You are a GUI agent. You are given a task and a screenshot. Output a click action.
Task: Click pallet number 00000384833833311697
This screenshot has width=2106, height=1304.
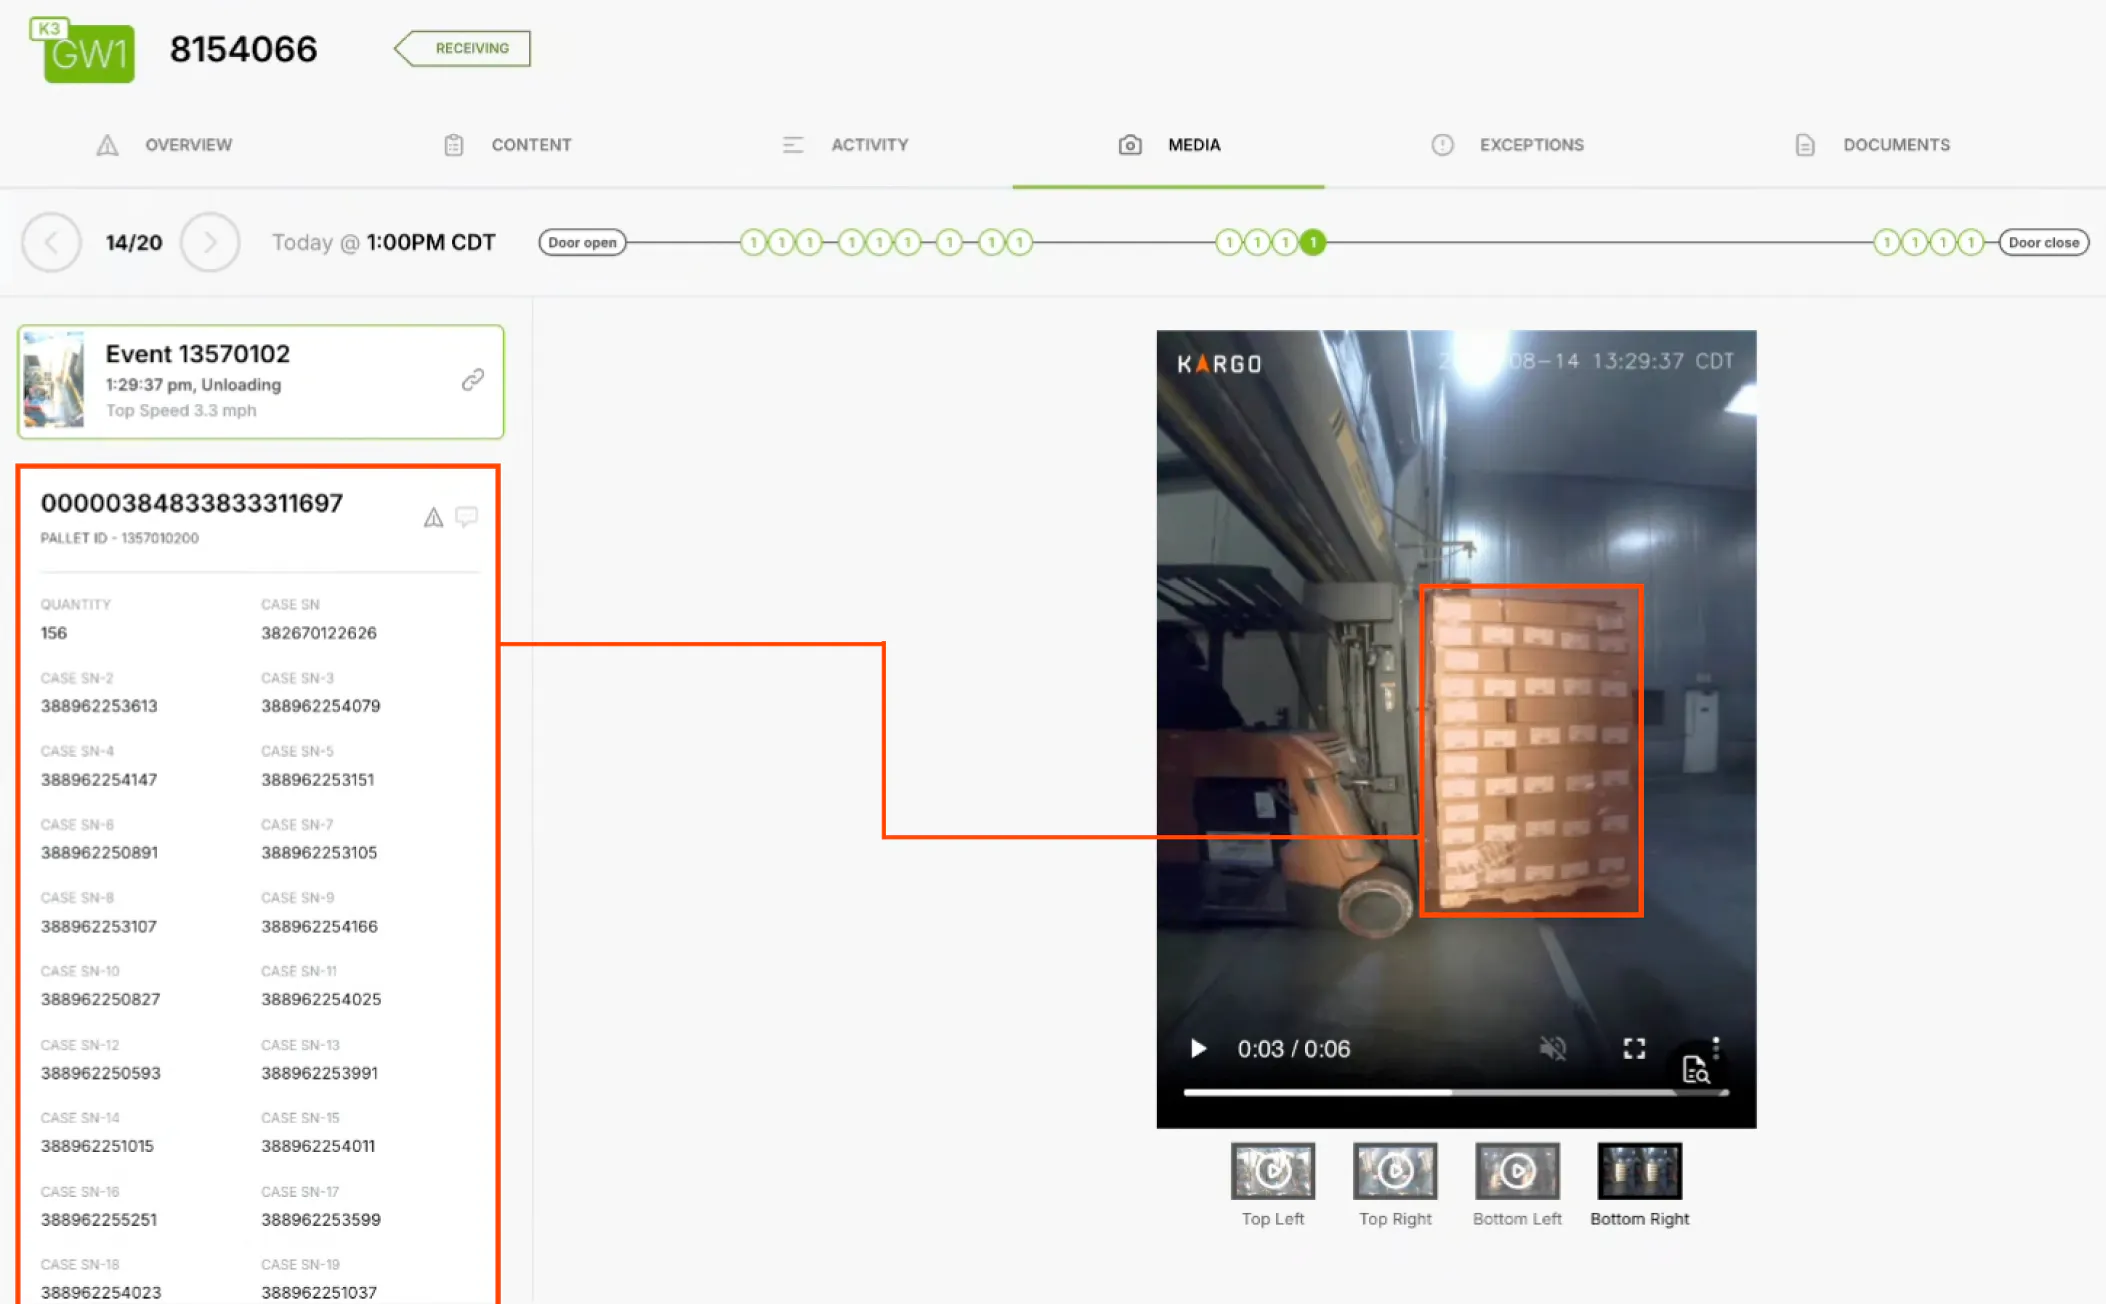coord(192,503)
